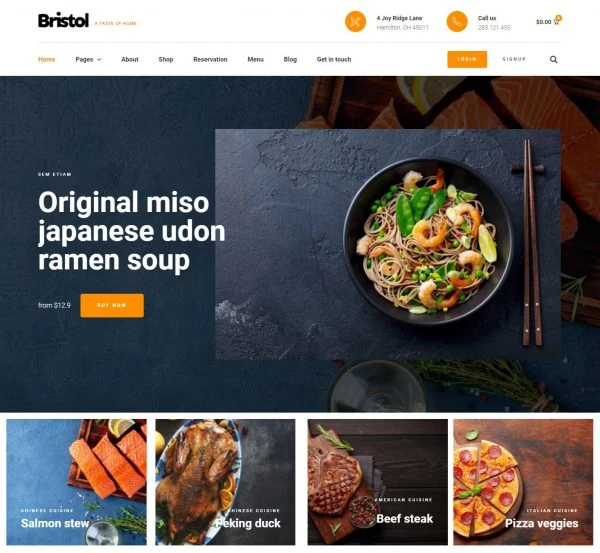Viewport: 600px width, 553px height.
Task: Click the Buy Now button
Action: click(x=112, y=305)
